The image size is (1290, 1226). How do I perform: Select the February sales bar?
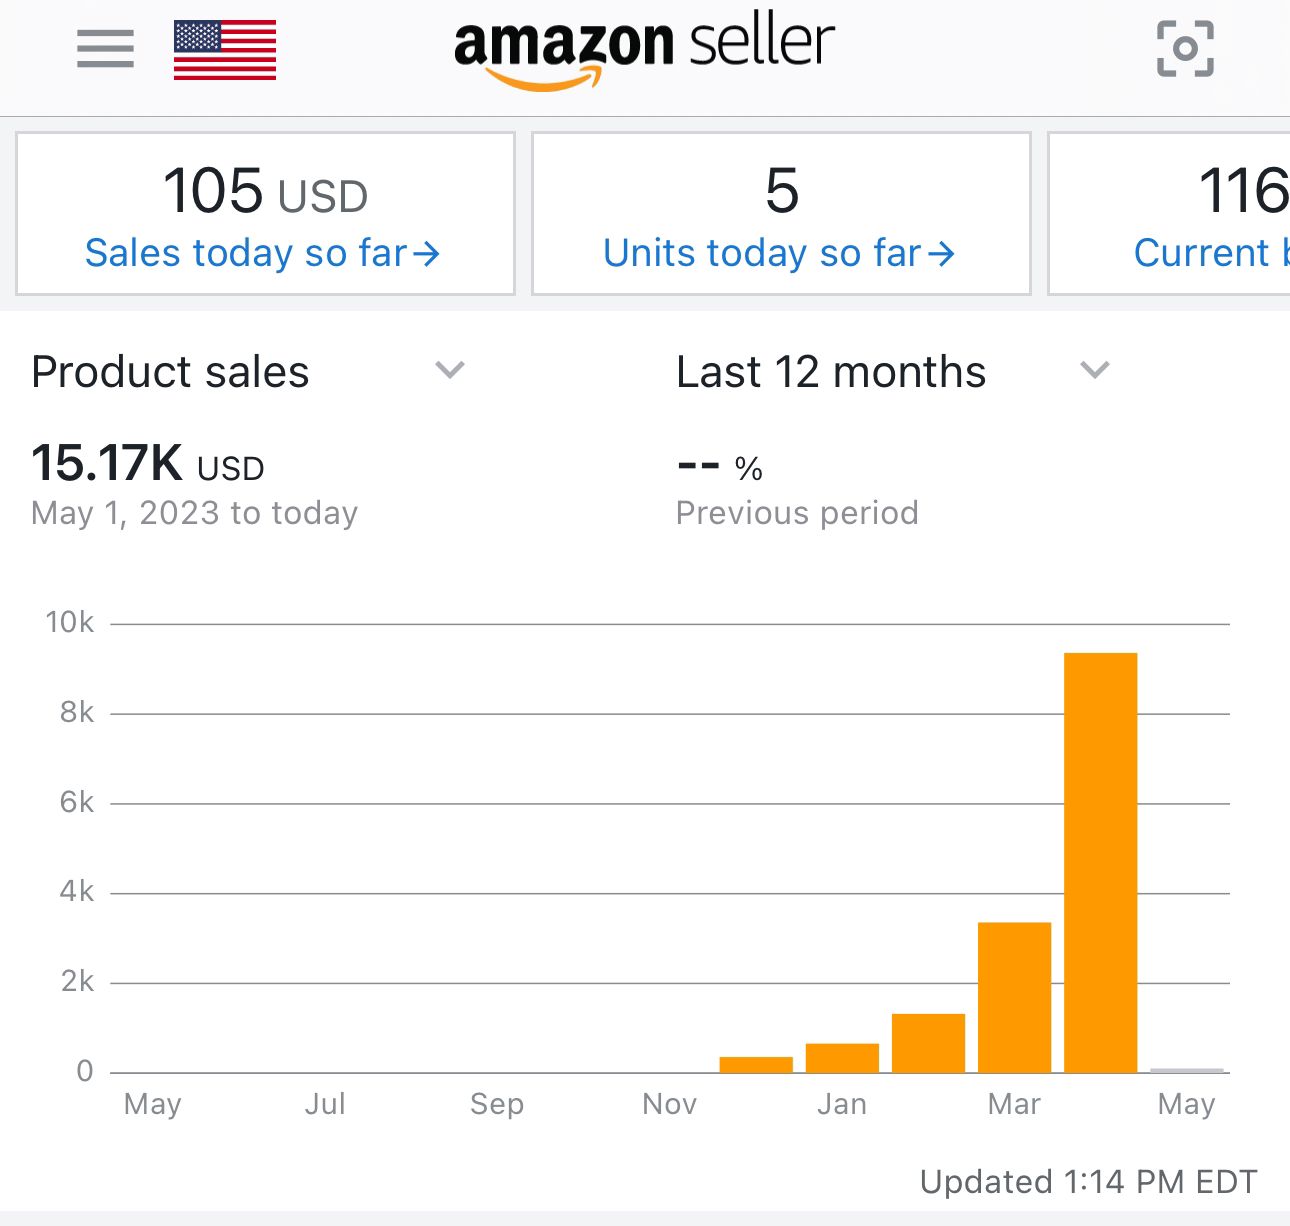tap(928, 1043)
